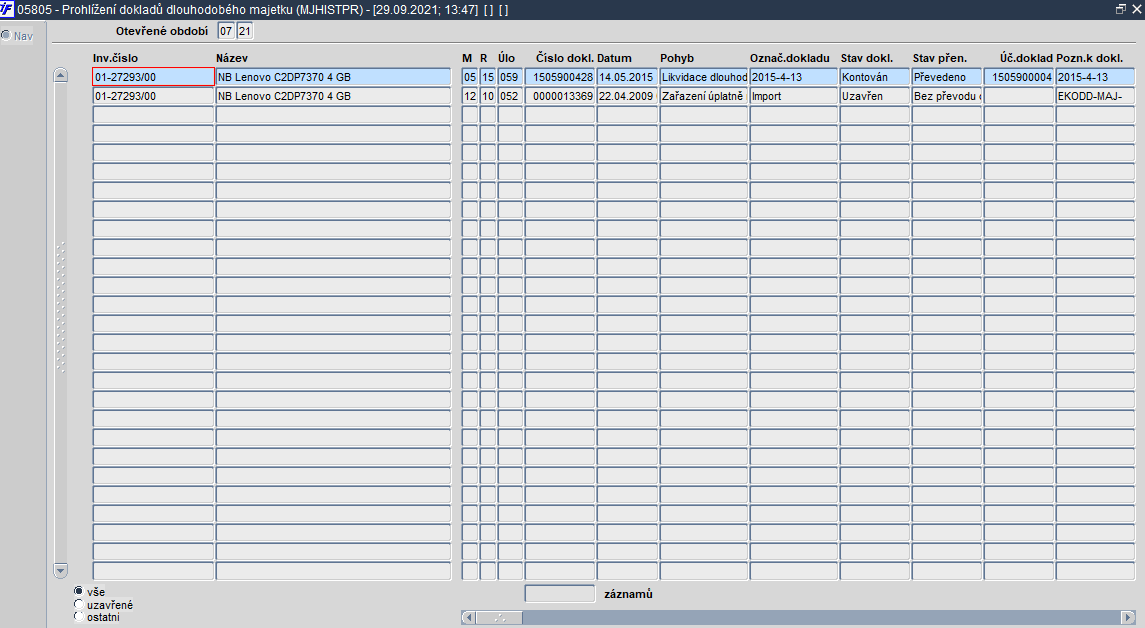Click the 'Import' designation cell
Image resolution: width=1145 pixels, height=628 pixels.
[x=794, y=96]
